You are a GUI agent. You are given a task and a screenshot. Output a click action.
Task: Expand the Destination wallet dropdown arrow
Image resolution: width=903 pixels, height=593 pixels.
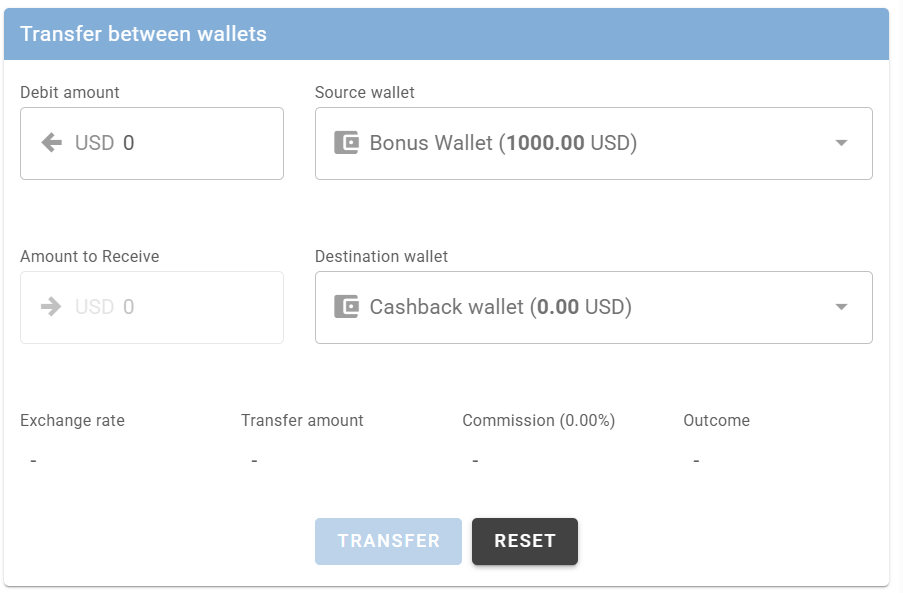(x=841, y=307)
